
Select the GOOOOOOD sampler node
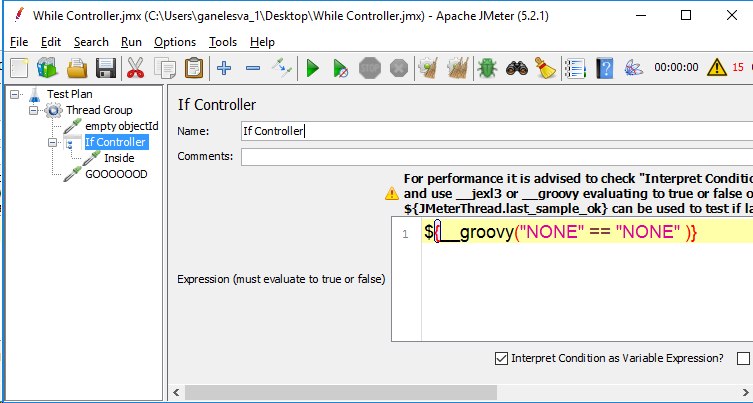pos(116,174)
